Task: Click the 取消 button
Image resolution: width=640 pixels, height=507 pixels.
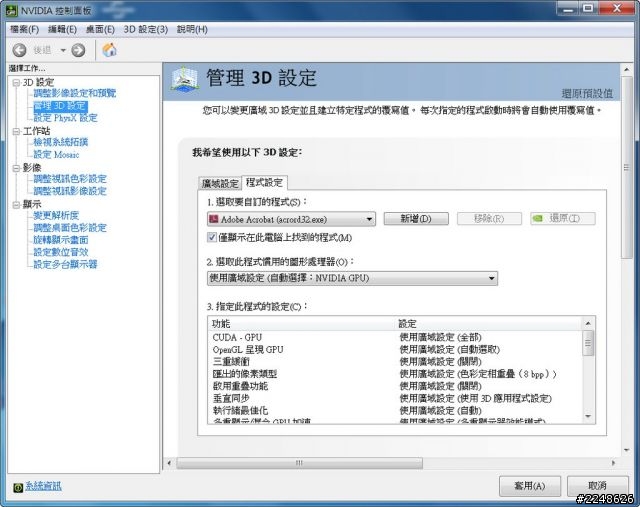Action: coord(598,486)
